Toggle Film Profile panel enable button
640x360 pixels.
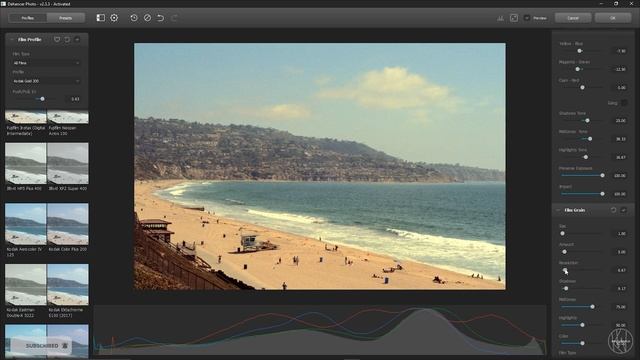tap(77, 40)
